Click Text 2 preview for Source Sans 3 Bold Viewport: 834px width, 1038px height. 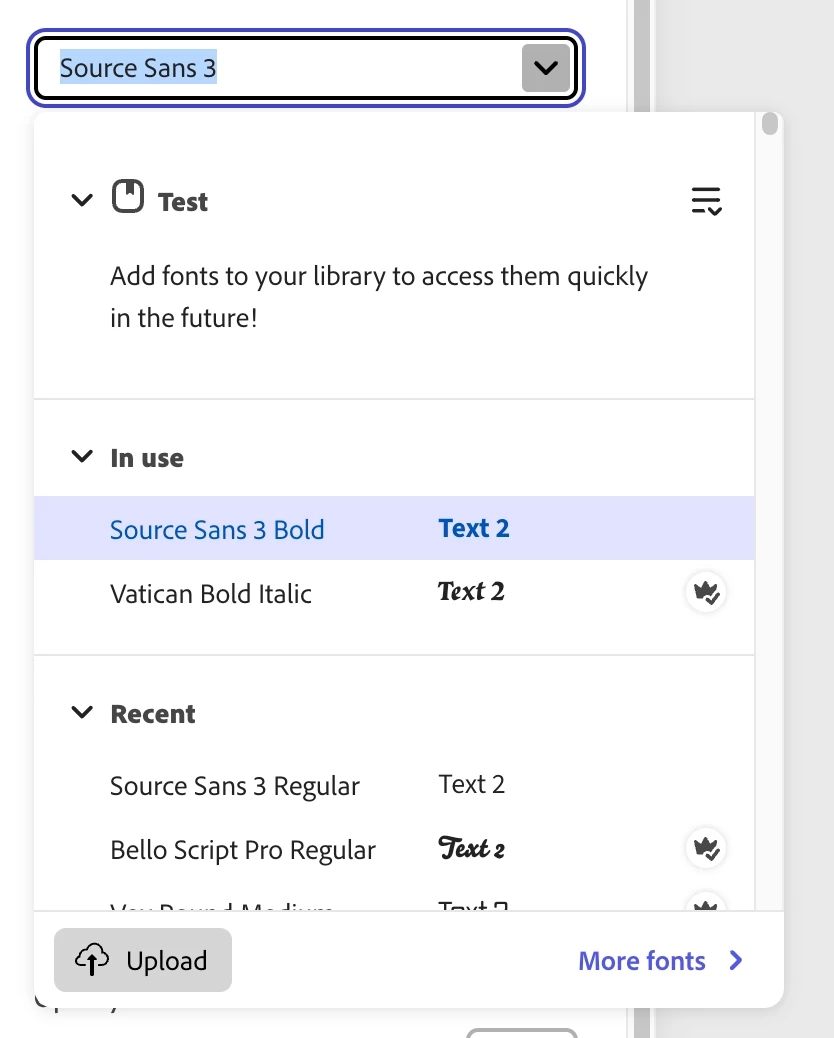(474, 528)
